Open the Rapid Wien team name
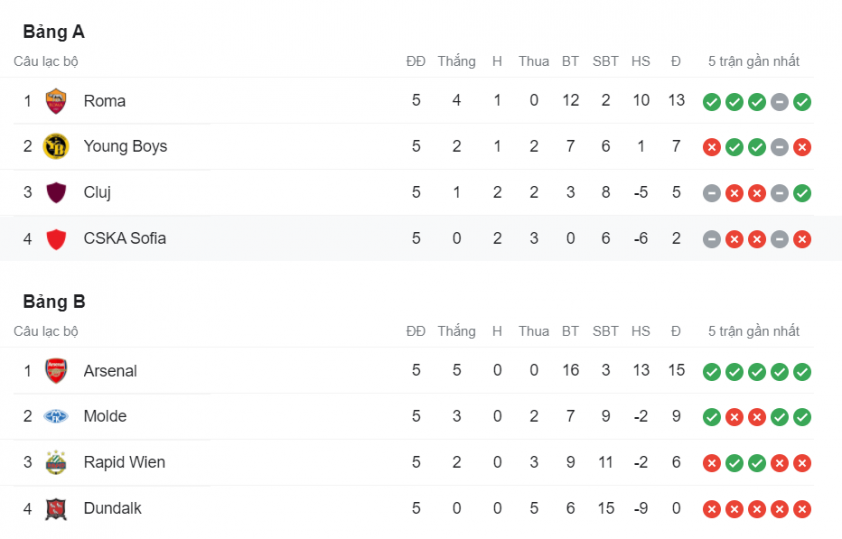 pos(124,462)
